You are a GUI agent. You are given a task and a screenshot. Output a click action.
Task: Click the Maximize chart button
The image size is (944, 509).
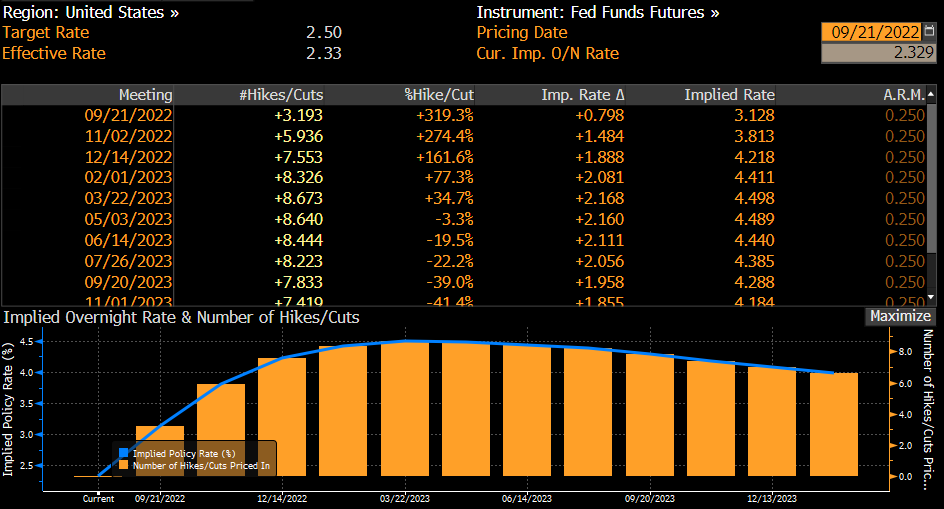(900, 316)
